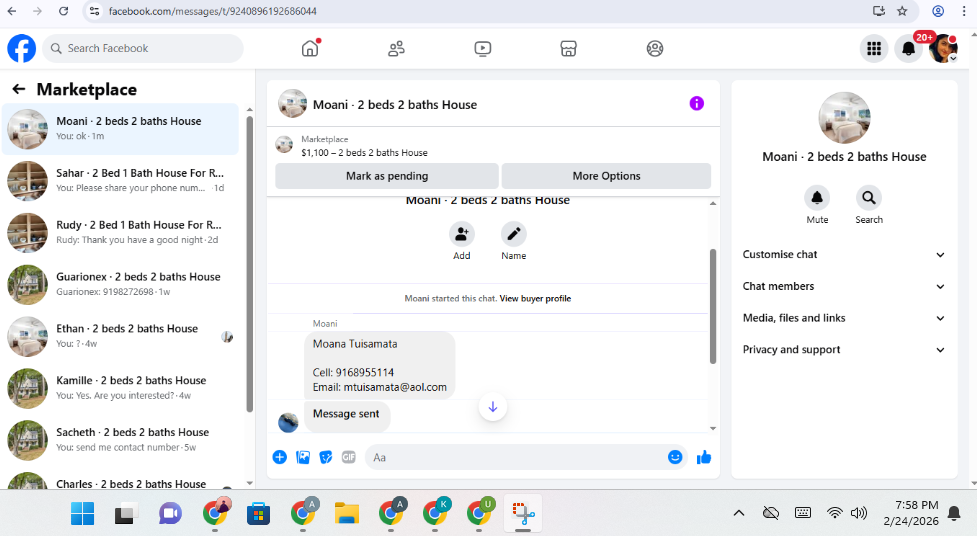Expand Customise chat section
Image resolution: width=977 pixels, height=536 pixels.
tap(844, 254)
